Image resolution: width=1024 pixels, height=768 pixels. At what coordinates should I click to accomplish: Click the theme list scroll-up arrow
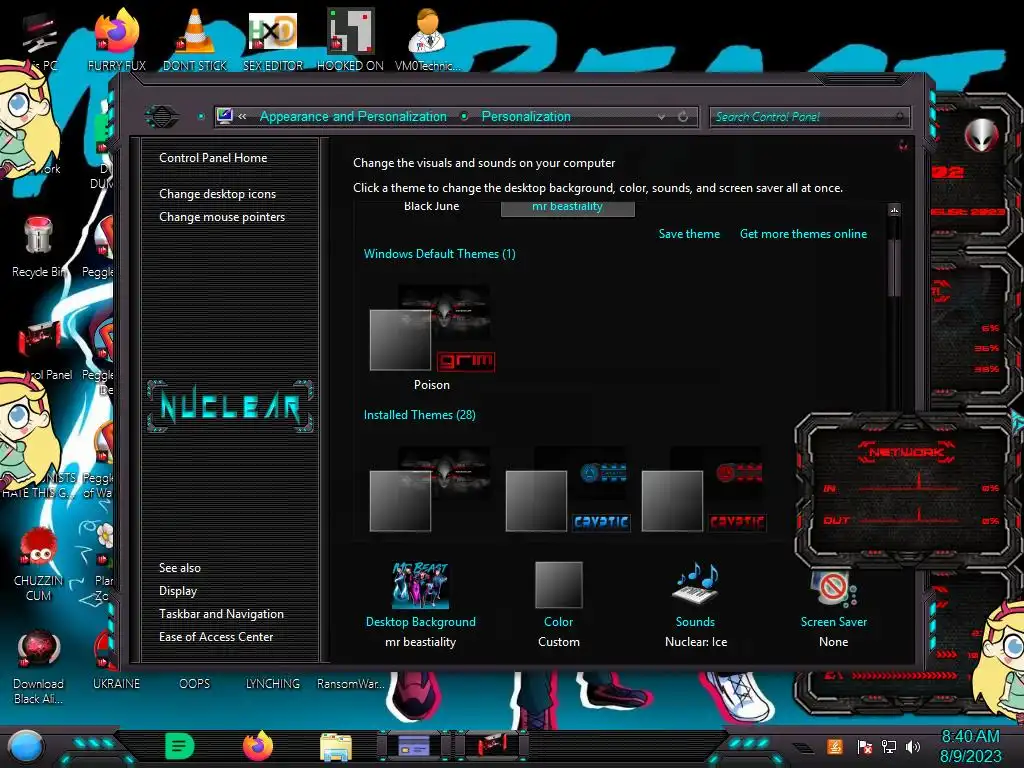click(894, 210)
